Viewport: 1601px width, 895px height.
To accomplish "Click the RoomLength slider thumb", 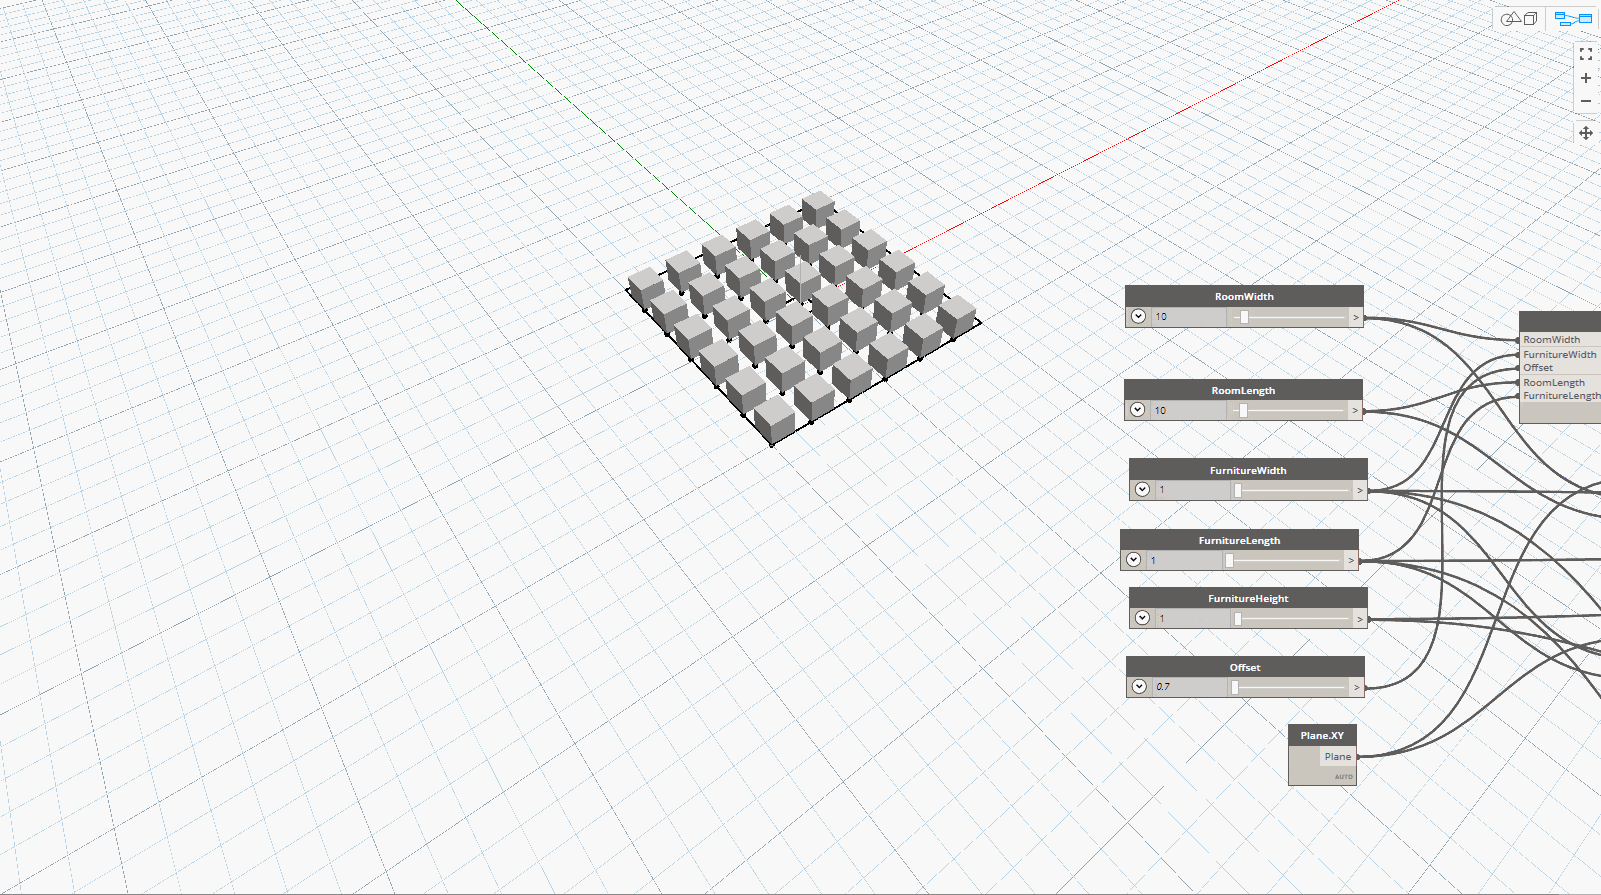I will [x=1243, y=410].
